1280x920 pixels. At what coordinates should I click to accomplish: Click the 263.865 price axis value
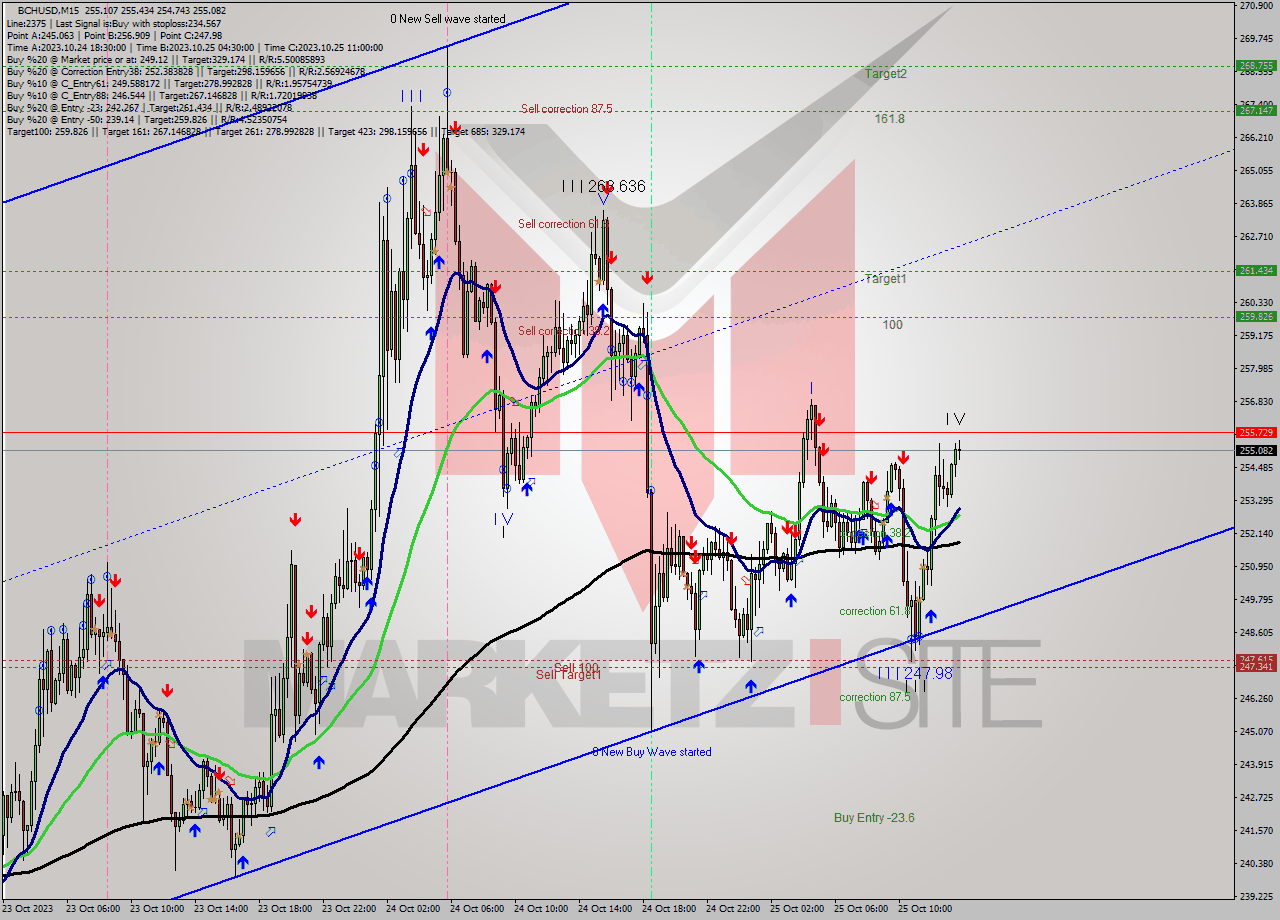point(1256,204)
